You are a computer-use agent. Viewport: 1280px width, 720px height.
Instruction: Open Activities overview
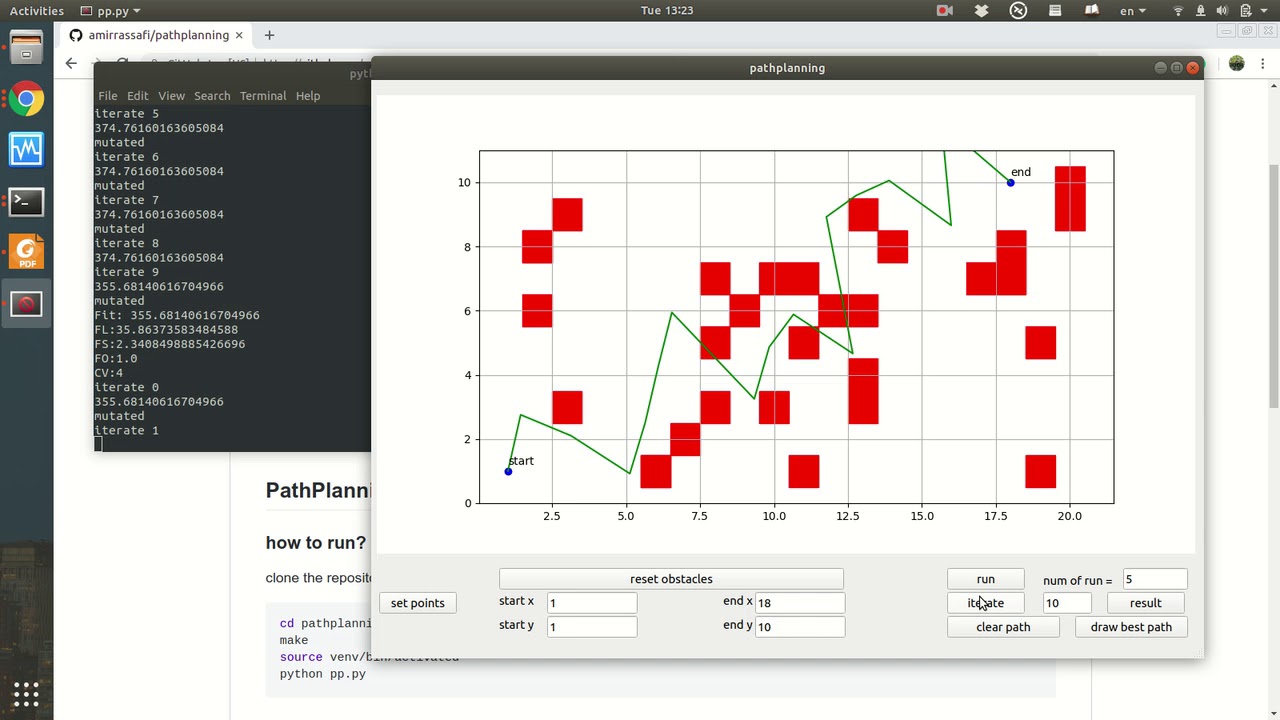tap(36, 11)
